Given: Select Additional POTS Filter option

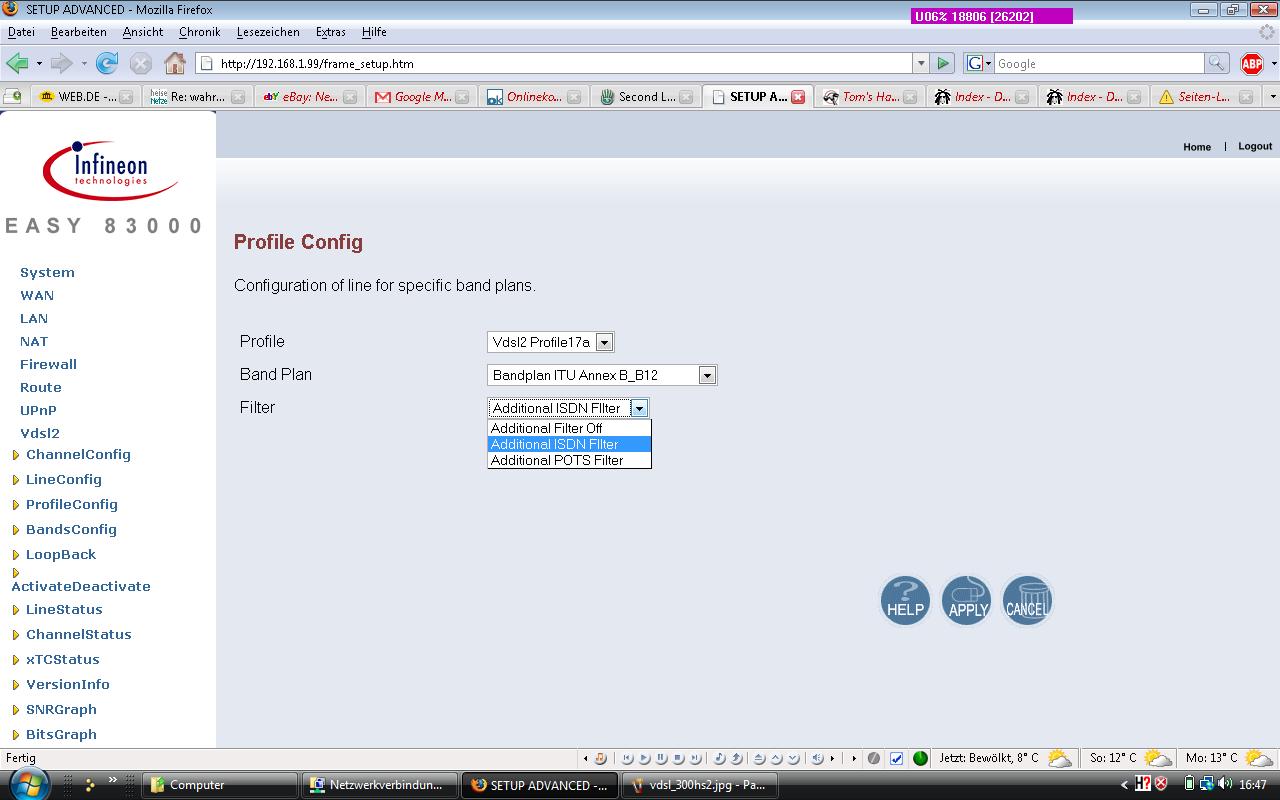Looking at the screenshot, I should (x=569, y=460).
